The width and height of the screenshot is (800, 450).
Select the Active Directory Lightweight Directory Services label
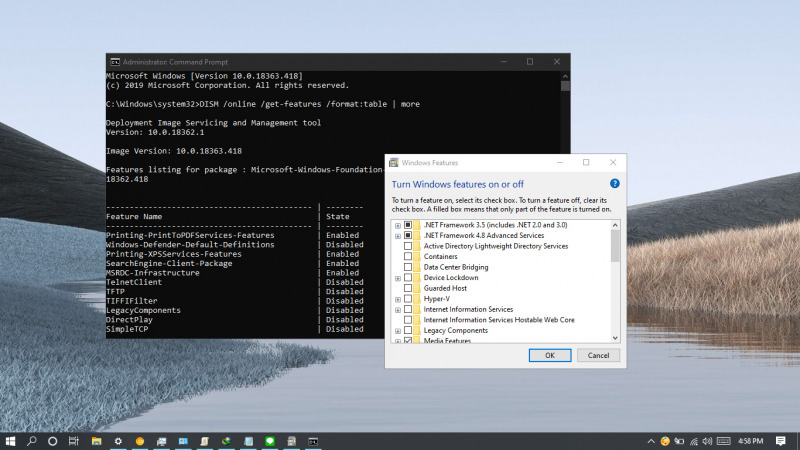coord(496,246)
